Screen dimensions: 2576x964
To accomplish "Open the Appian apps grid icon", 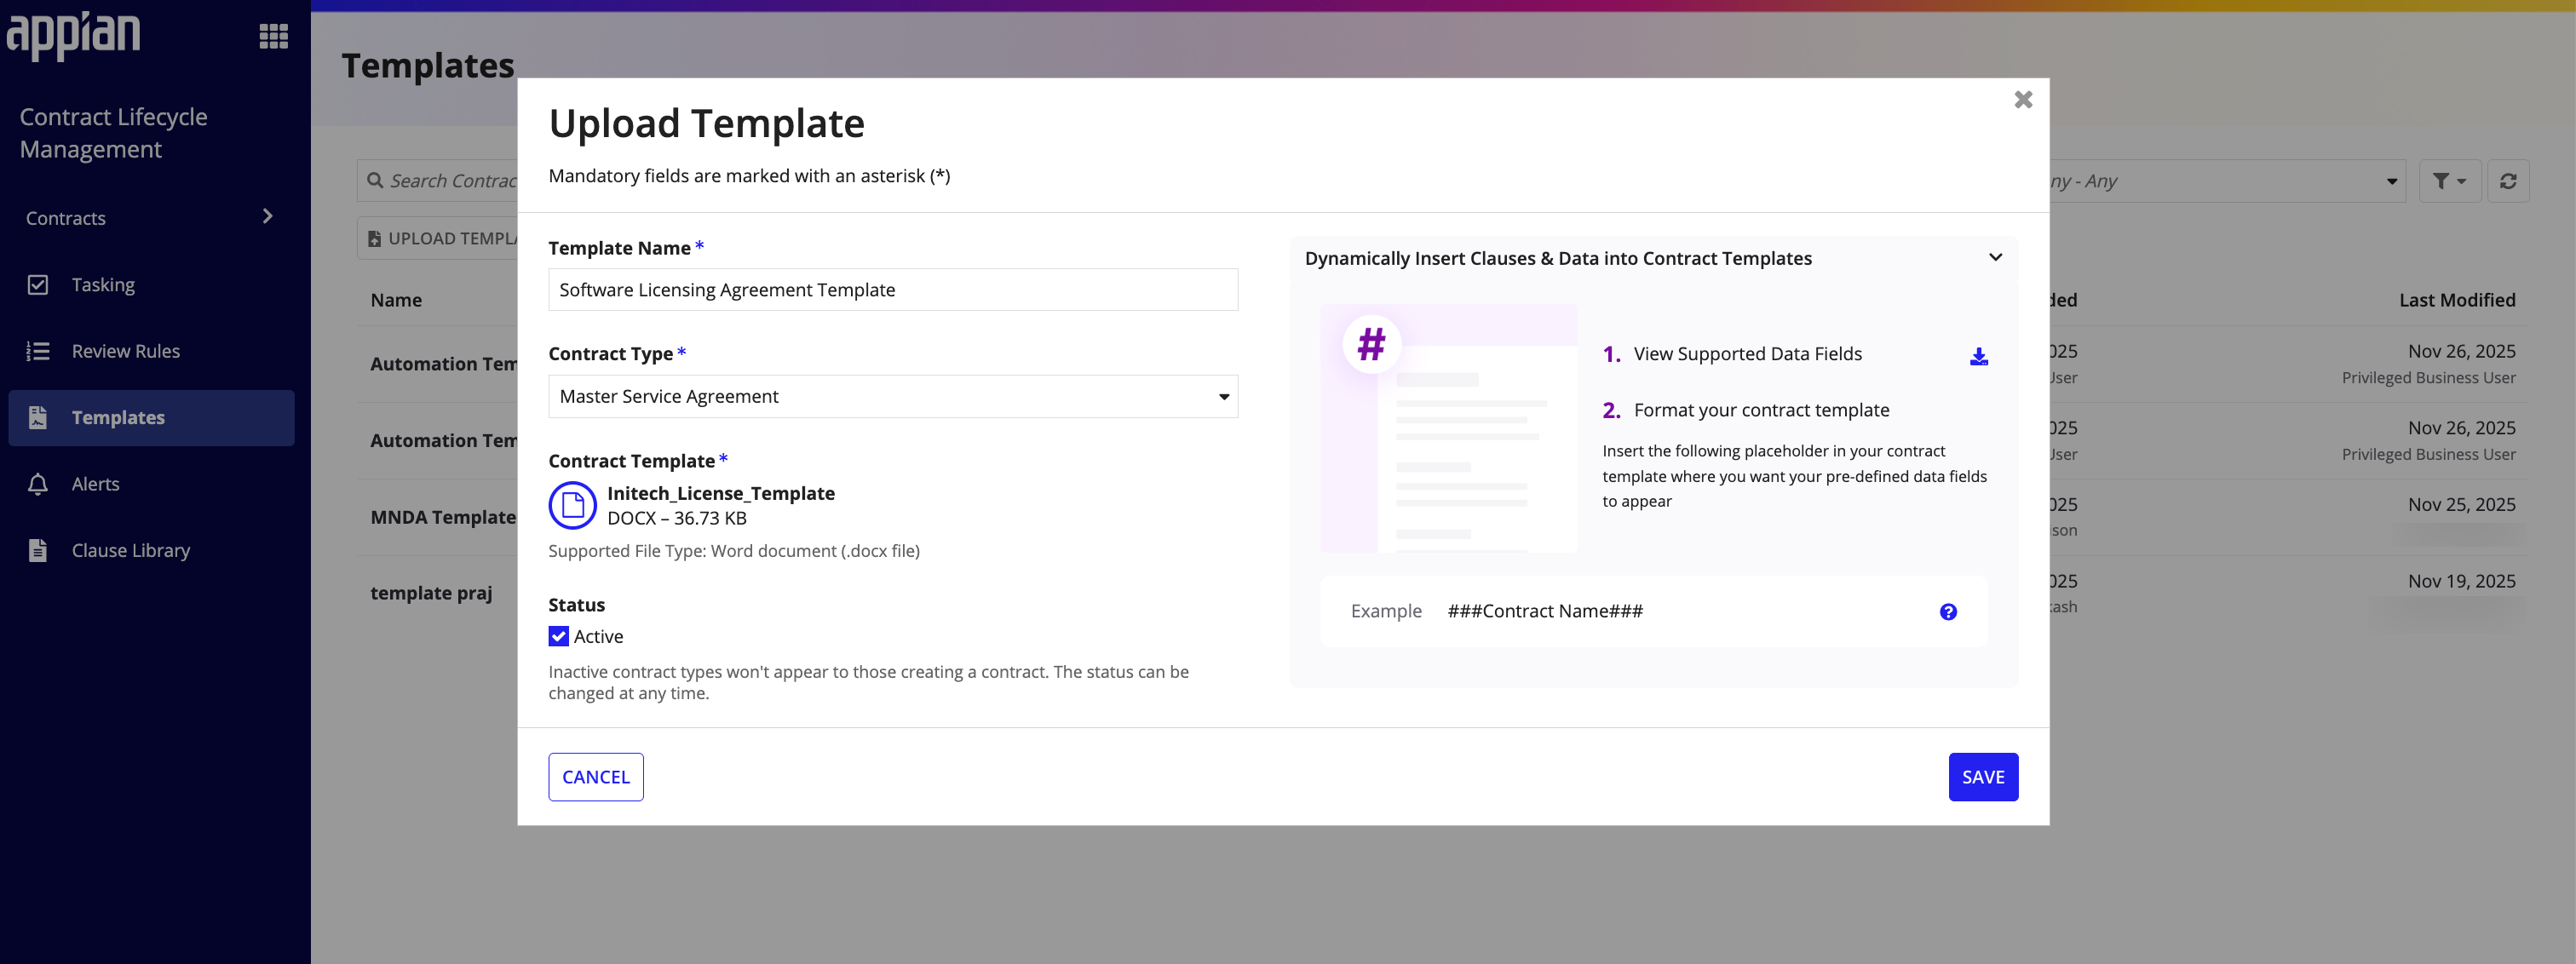I will tap(273, 37).
